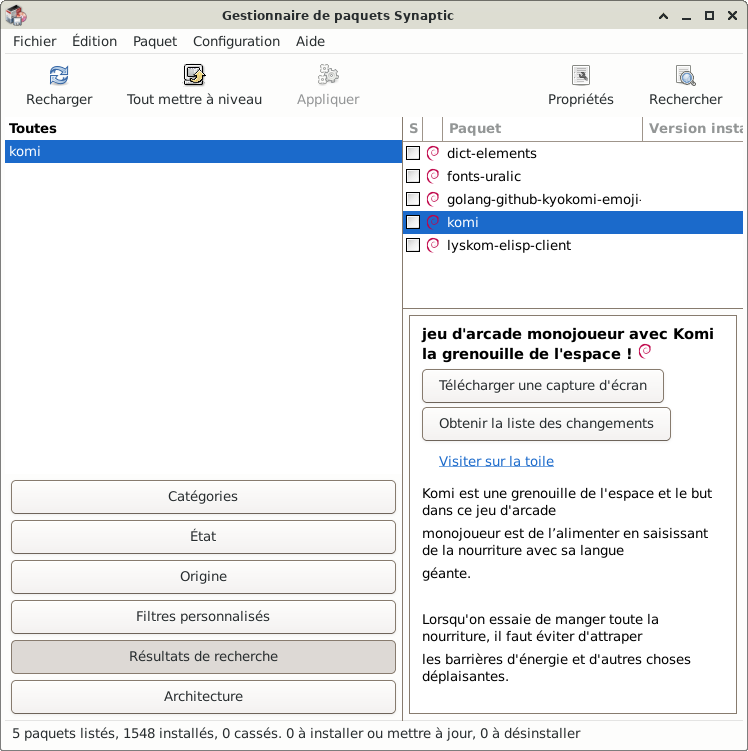Click Obtenir la liste des changements

coord(546,424)
